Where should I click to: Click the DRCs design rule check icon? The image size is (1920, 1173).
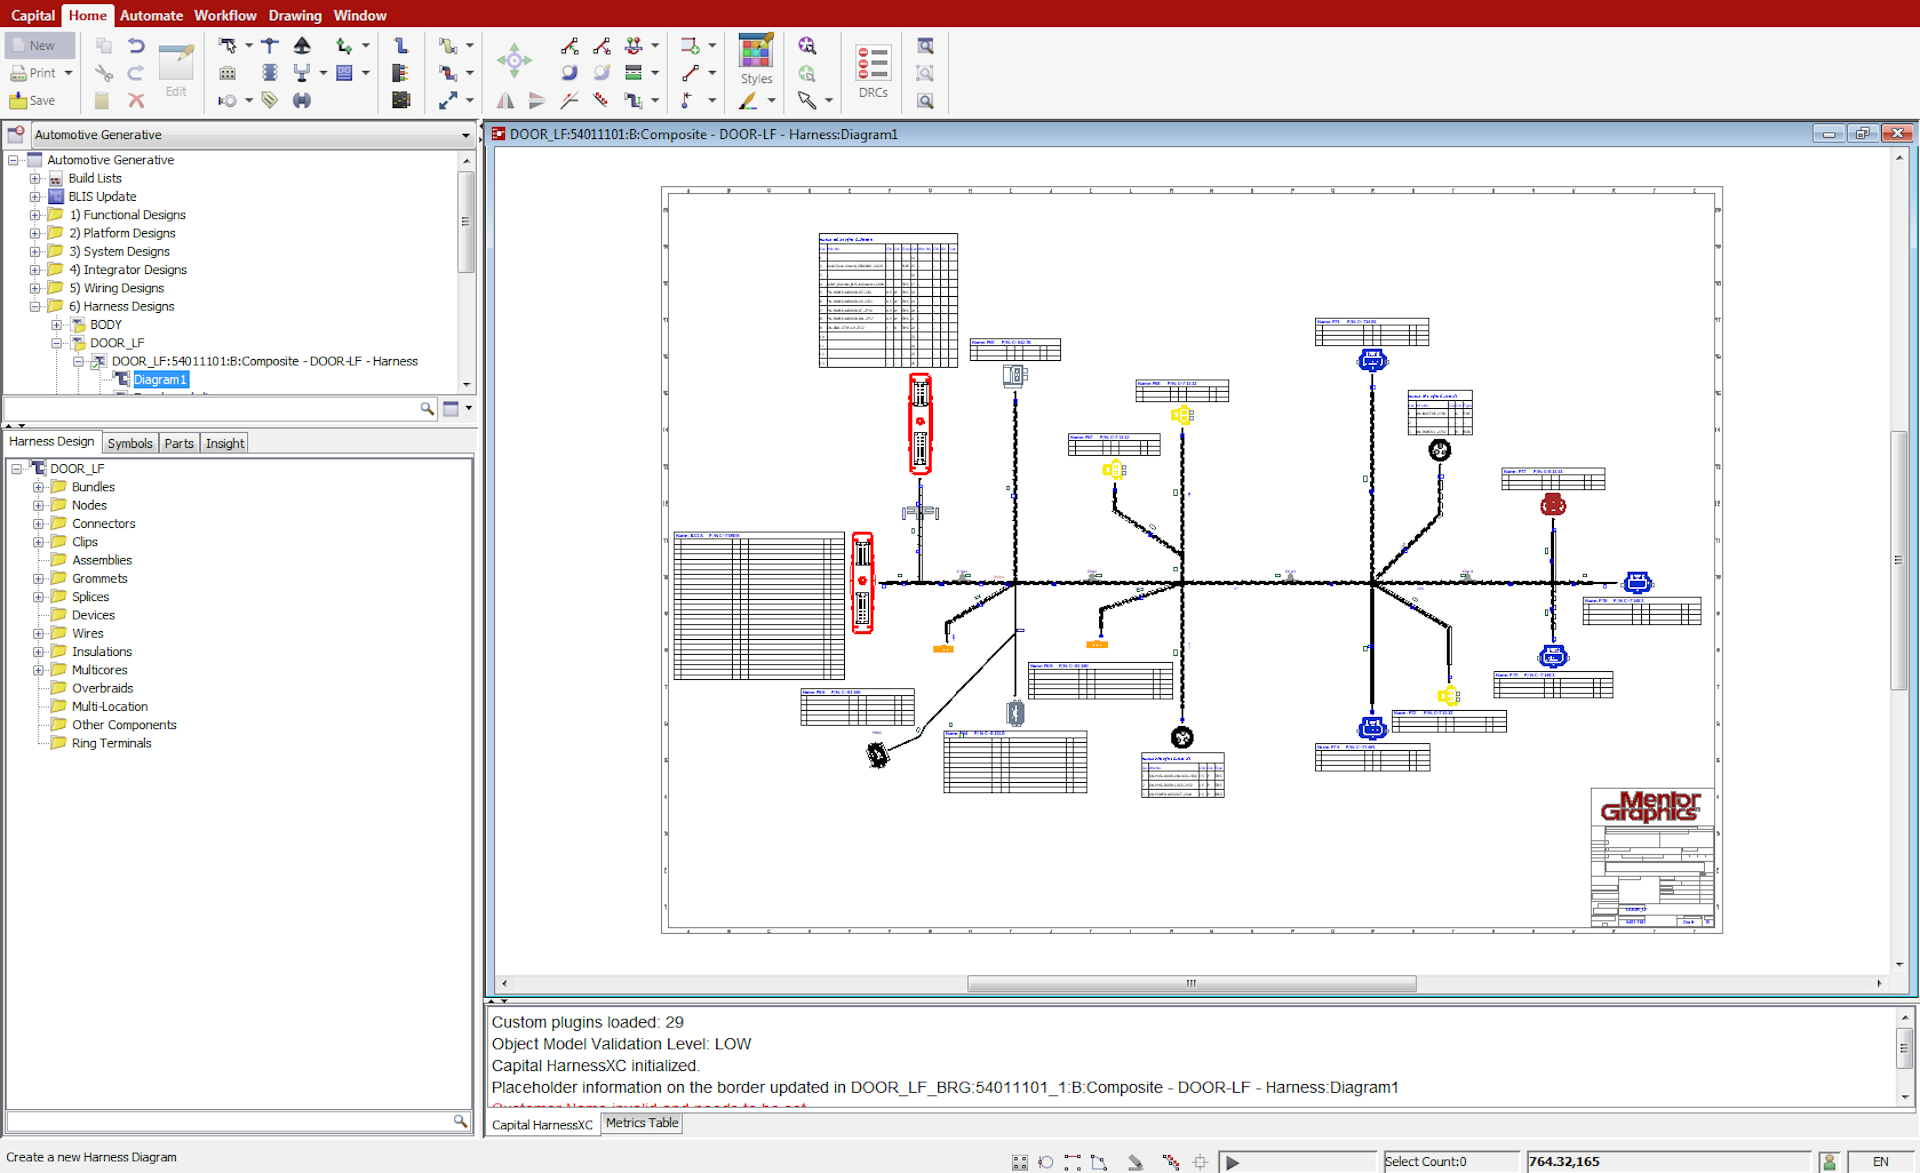click(x=872, y=63)
